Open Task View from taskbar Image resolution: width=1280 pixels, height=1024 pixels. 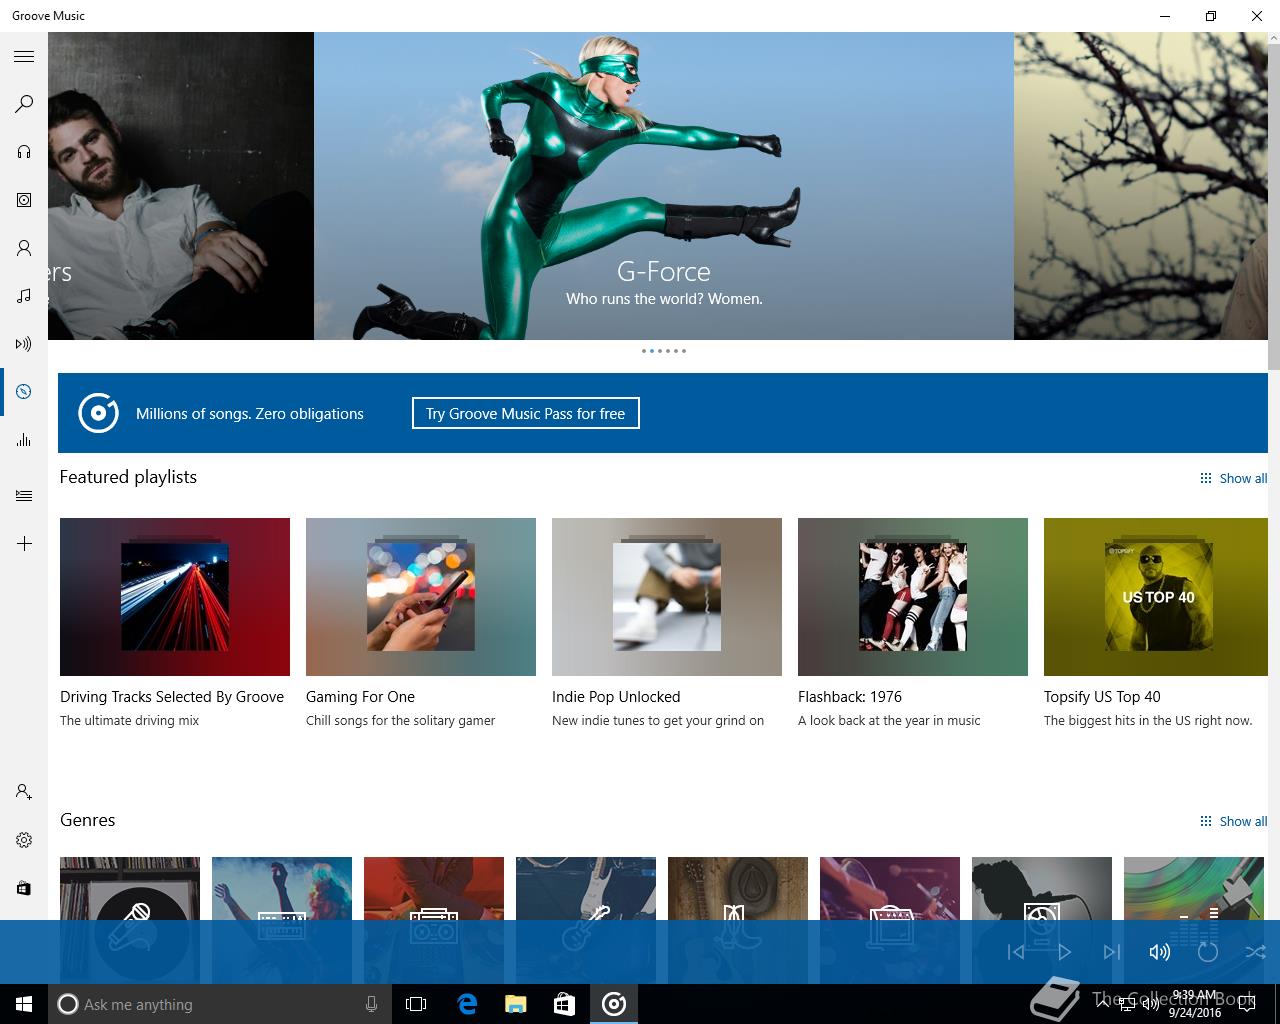click(x=416, y=1004)
